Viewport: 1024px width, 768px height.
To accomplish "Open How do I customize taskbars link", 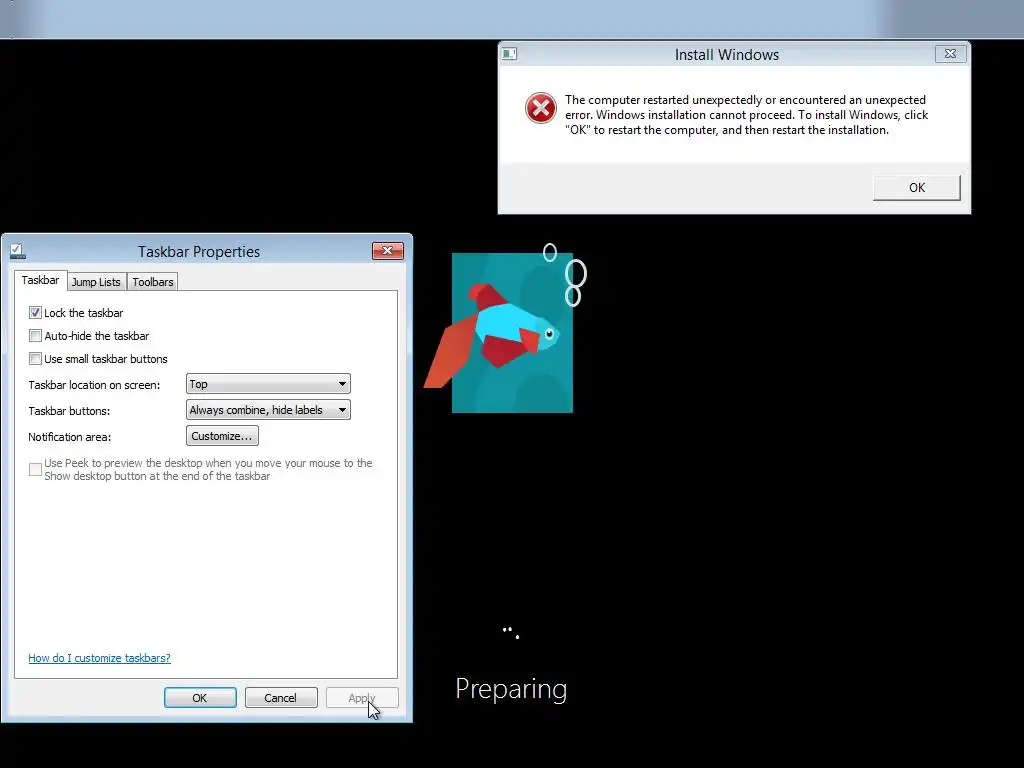I will click(99, 658).
